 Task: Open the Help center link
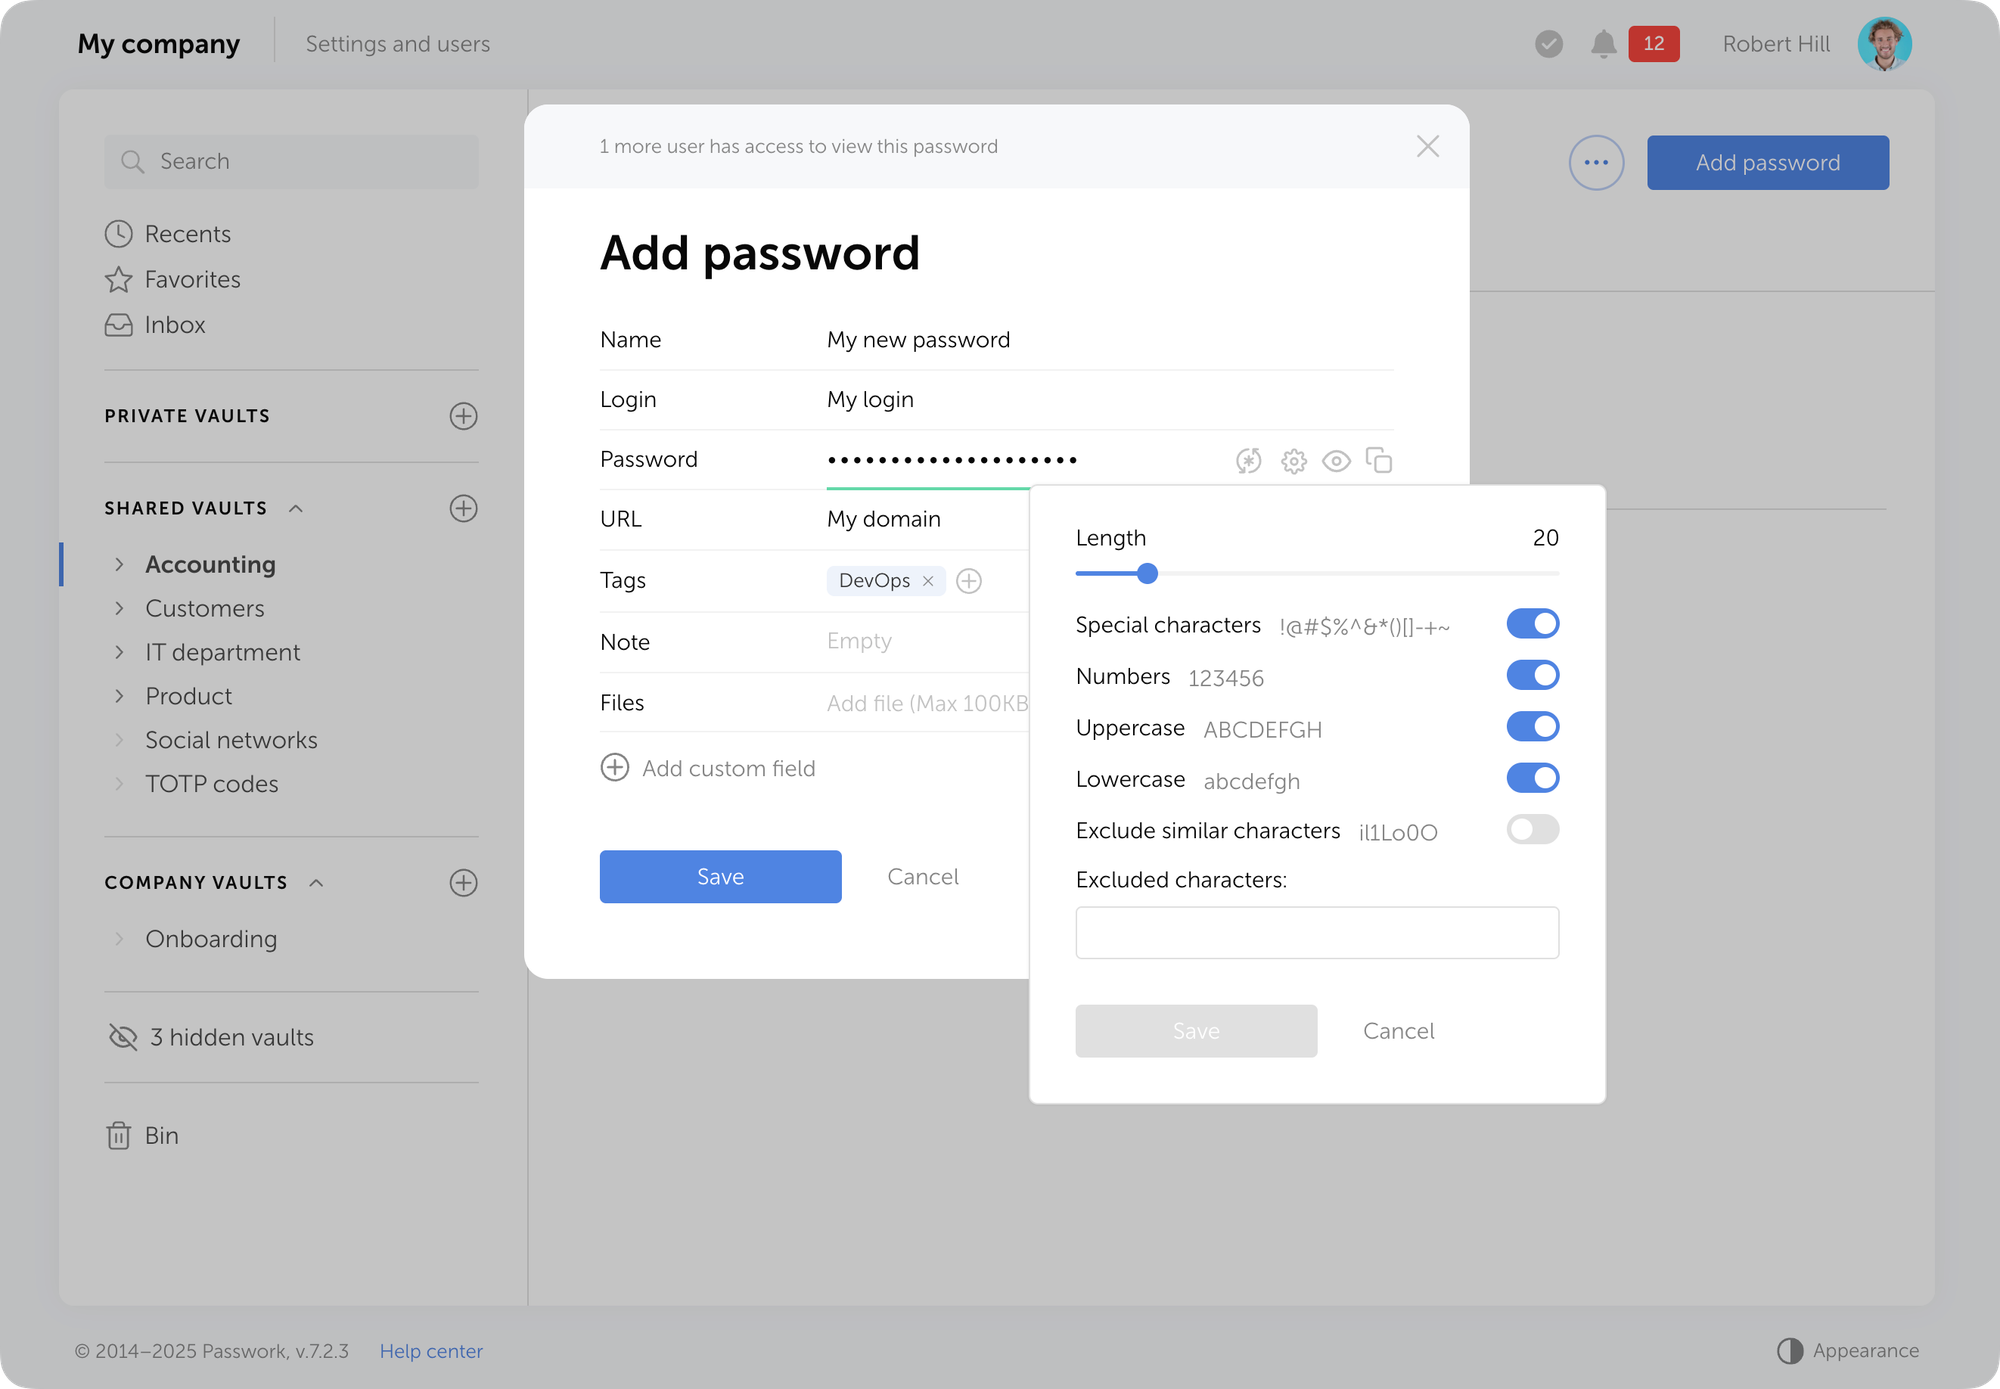click(431, 1350)
